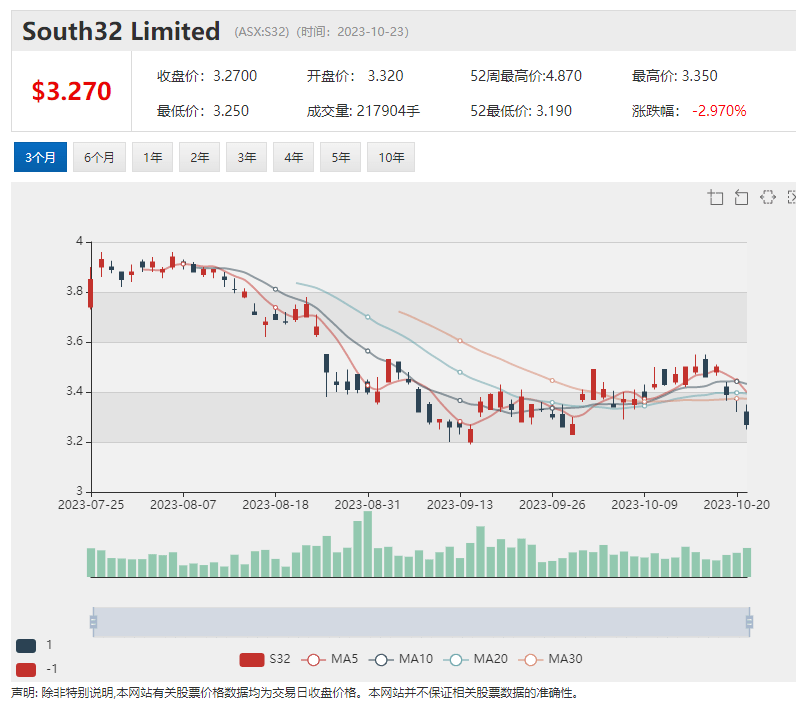This screenshot has width=810, height=713.
Task: Select the horizontal brush selection icon
Action: pyautogui.click(x=767, y=197)
